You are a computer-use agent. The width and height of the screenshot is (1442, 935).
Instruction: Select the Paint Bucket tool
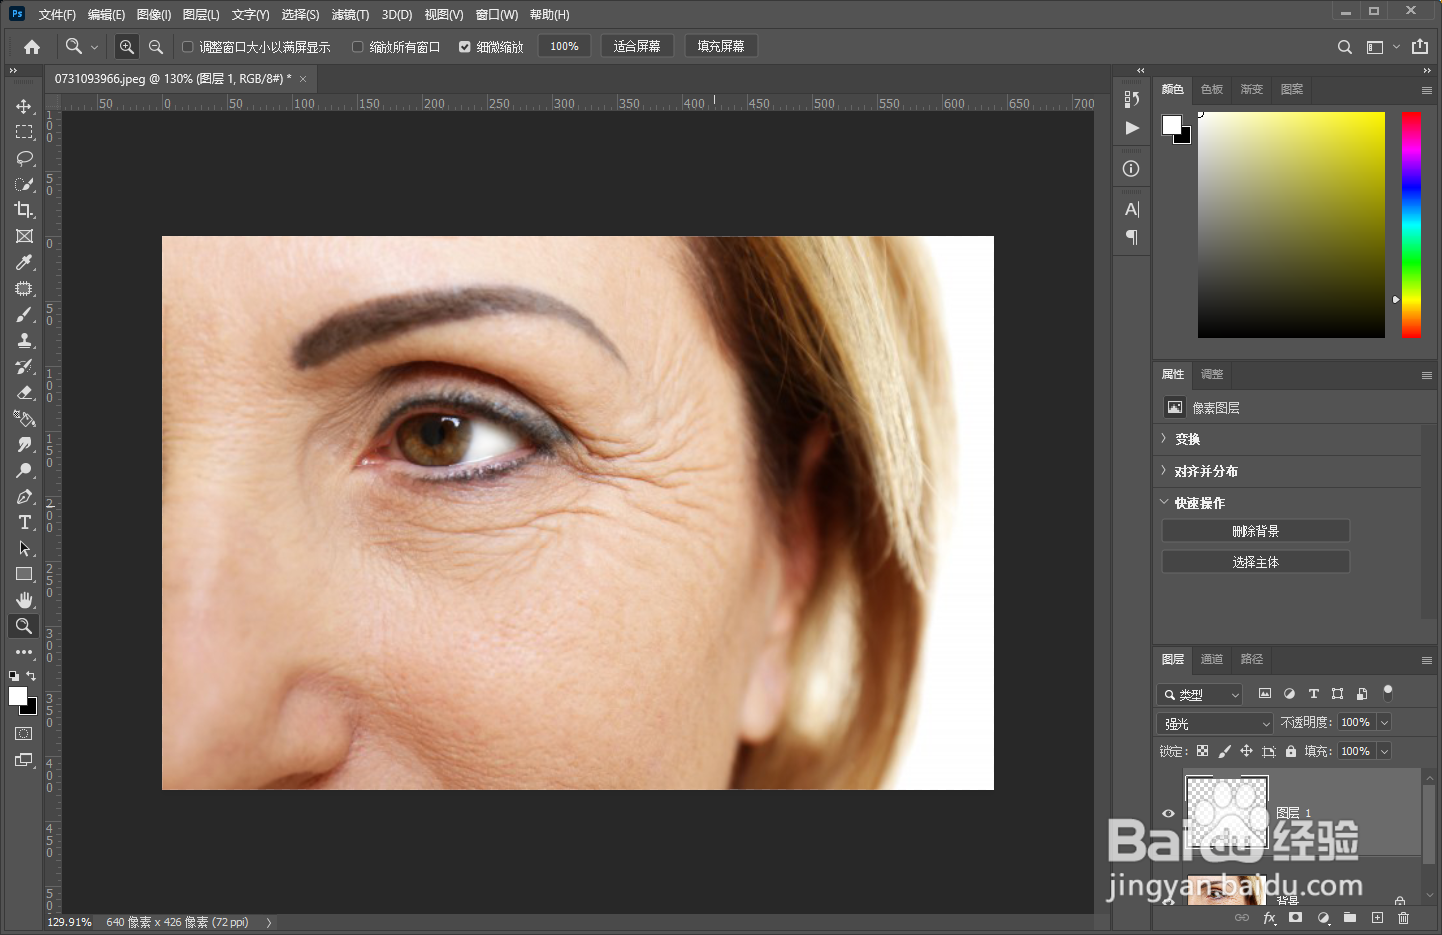coord(24,418)
